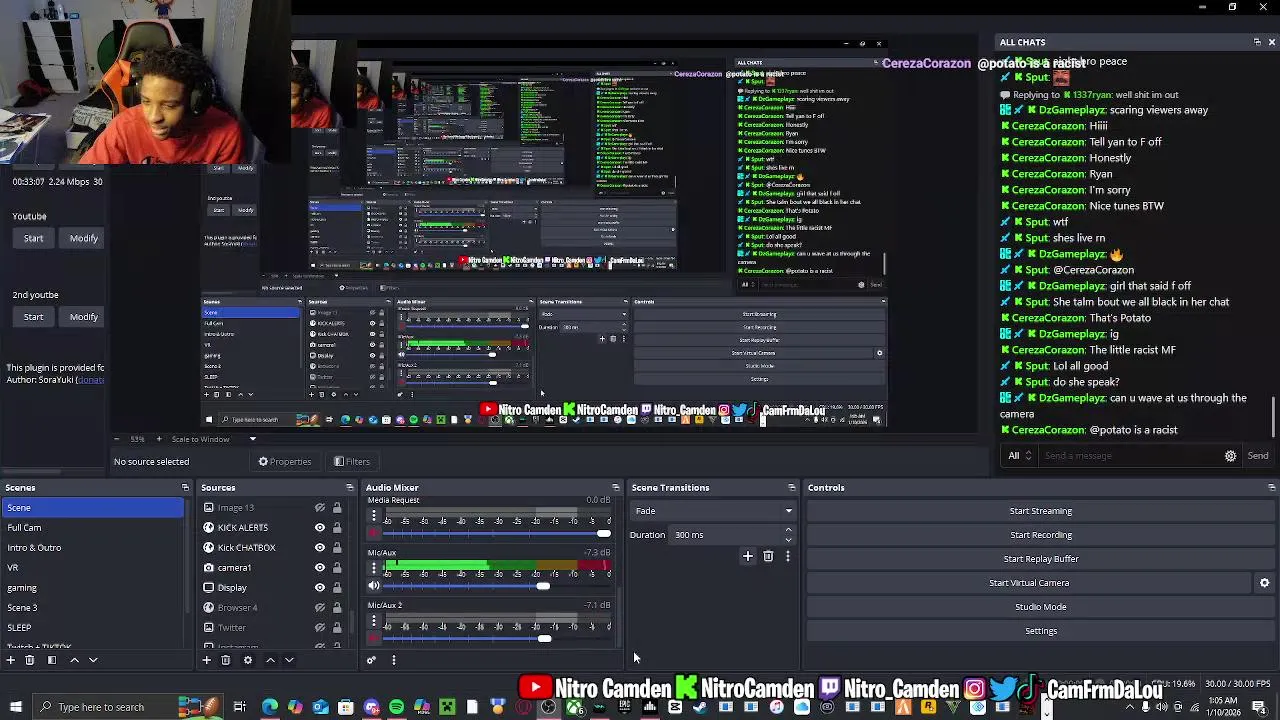This screenshot has width=1280, height=720.
Task: Pop out the chat dock window icon
Action: (x=1257, y=42)
